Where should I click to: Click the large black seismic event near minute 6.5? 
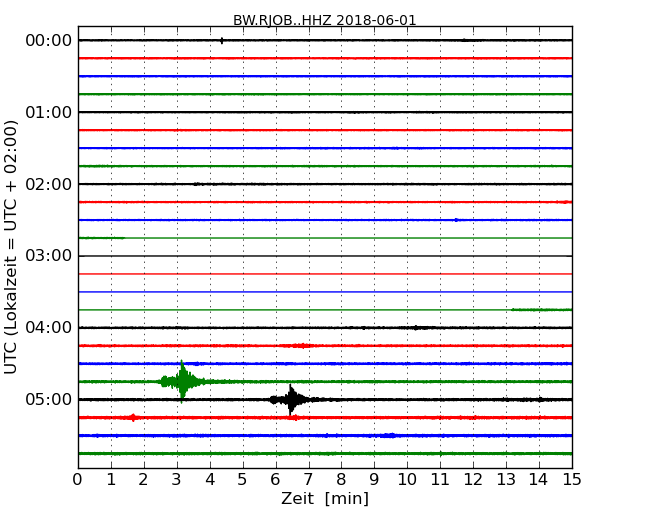point(291,400)
